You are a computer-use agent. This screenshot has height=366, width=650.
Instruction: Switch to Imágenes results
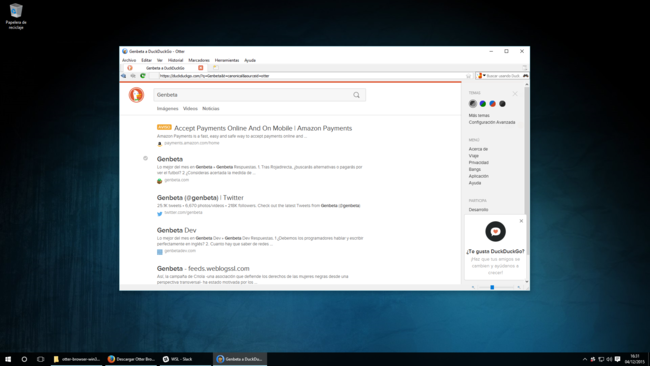point(167,109)
